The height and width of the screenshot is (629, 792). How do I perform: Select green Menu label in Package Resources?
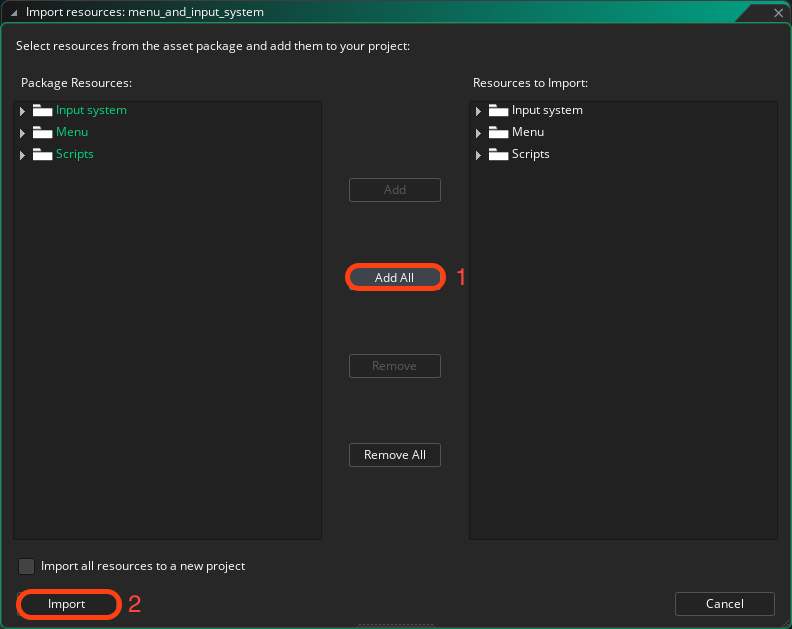(x=72, y=132)
